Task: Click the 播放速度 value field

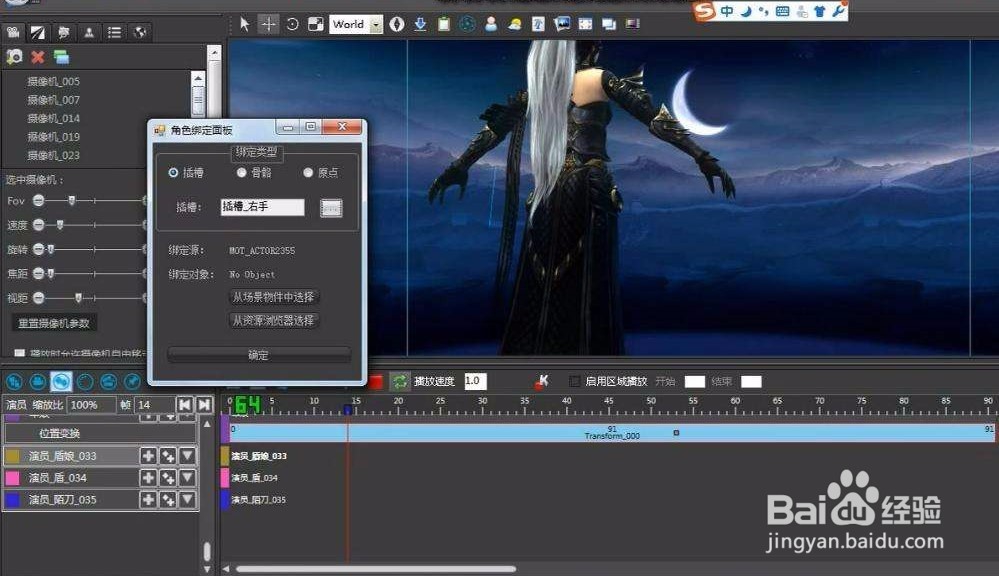Action: pos(475,381)
